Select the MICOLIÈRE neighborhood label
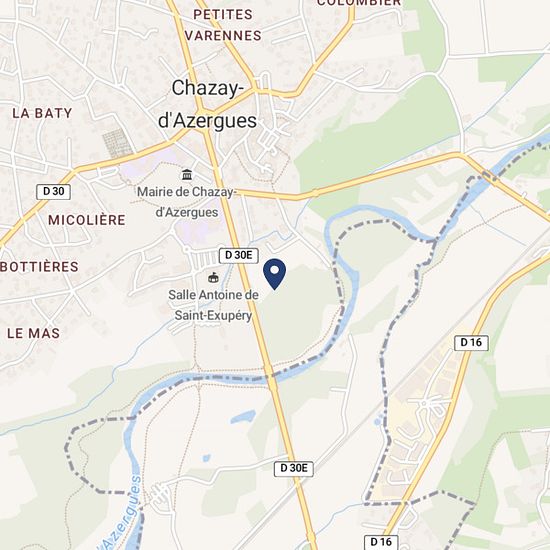The width and height of the screenshot is (550, 550). [87, 220]
